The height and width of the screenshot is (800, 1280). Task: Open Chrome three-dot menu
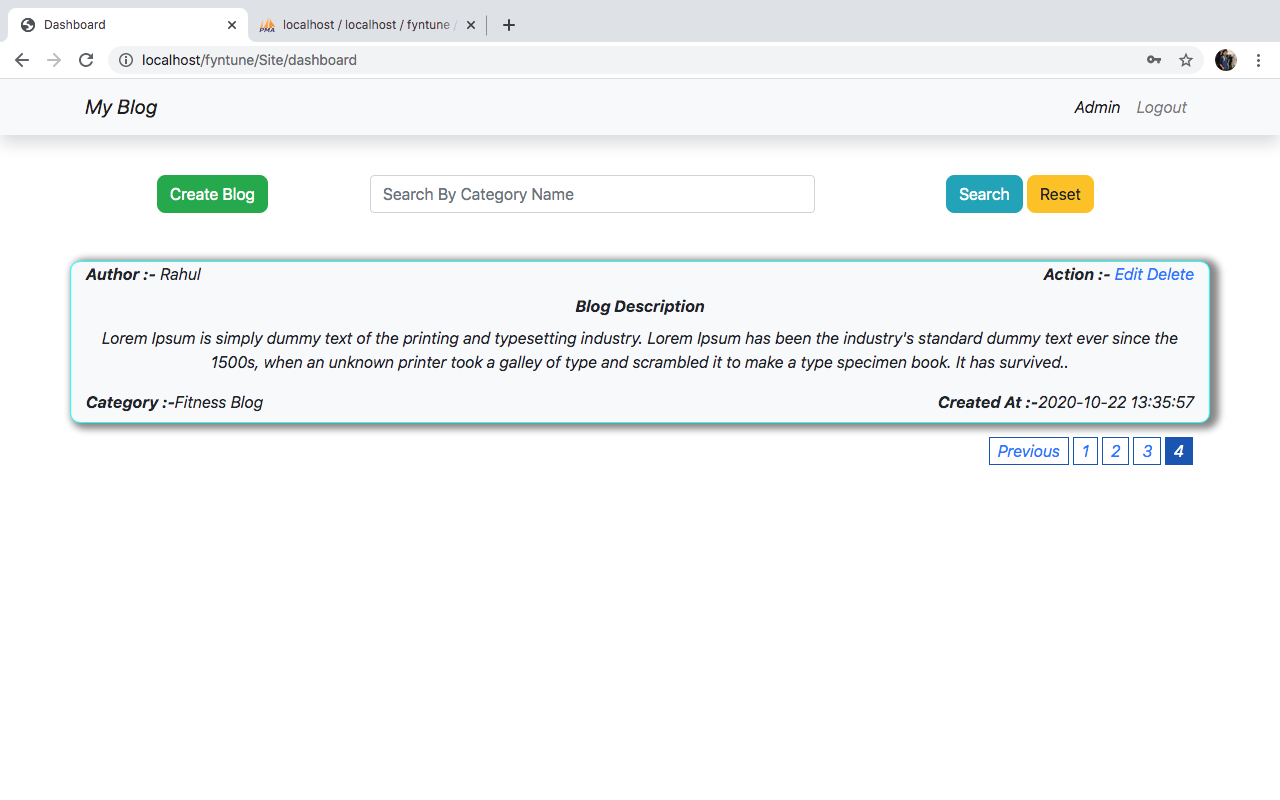coord(1258,60)
